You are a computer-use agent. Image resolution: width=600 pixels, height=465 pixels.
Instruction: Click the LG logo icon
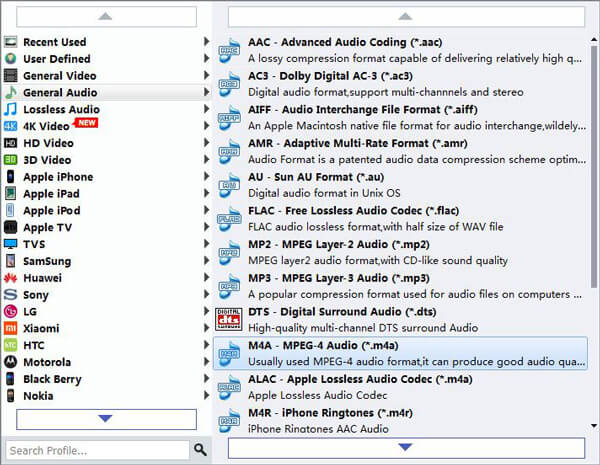click(x=11, y=311)
